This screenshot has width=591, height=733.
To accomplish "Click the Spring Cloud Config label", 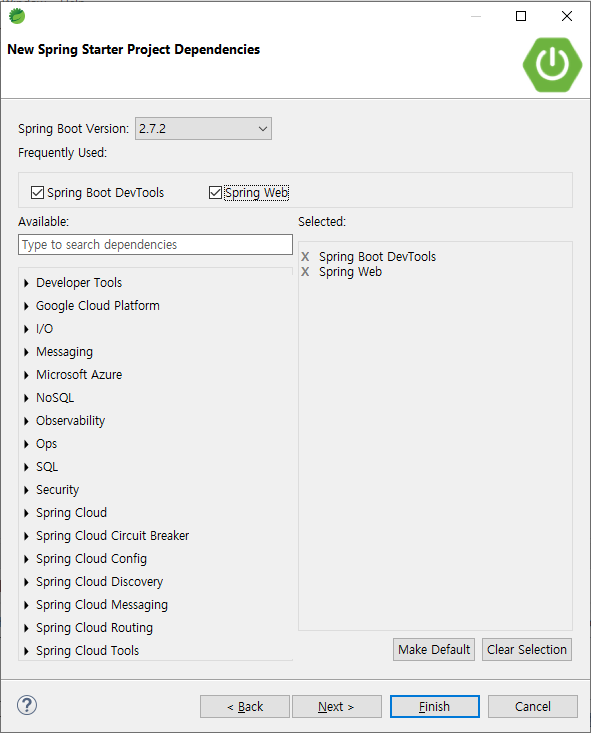I will (x=92, y=559).
